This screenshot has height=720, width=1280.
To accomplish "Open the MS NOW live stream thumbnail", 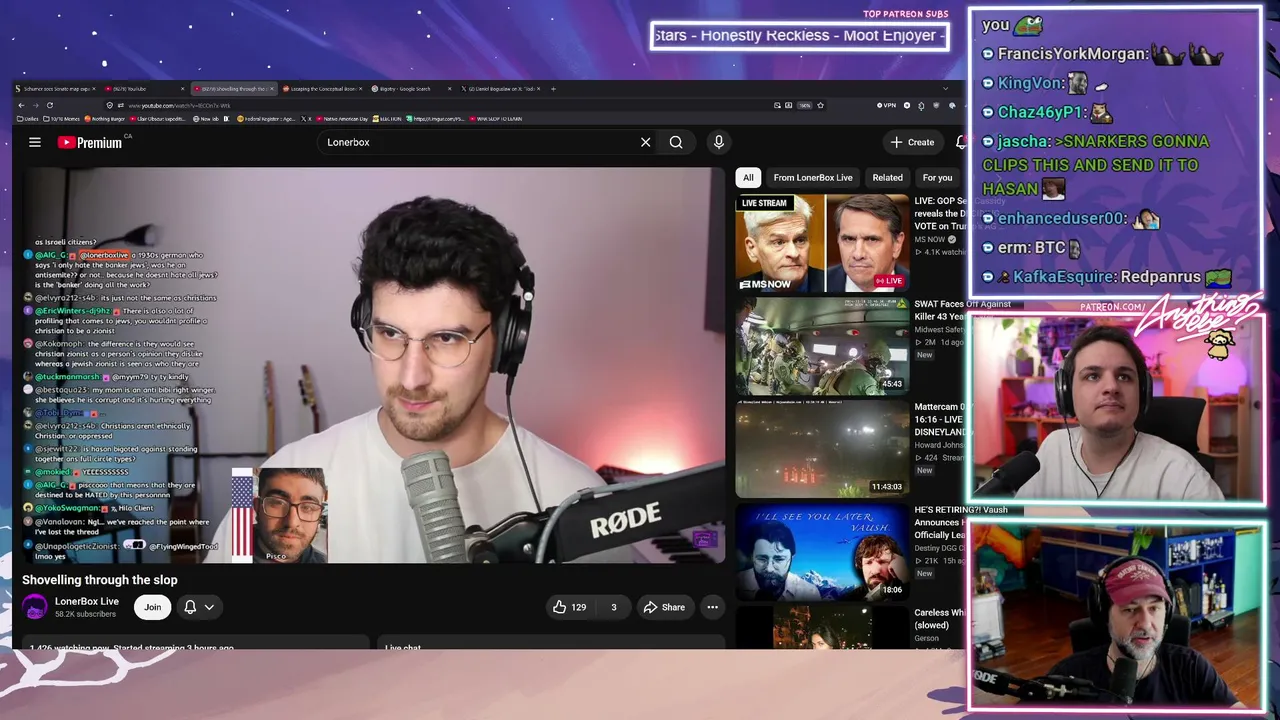I will pos(822,243).
